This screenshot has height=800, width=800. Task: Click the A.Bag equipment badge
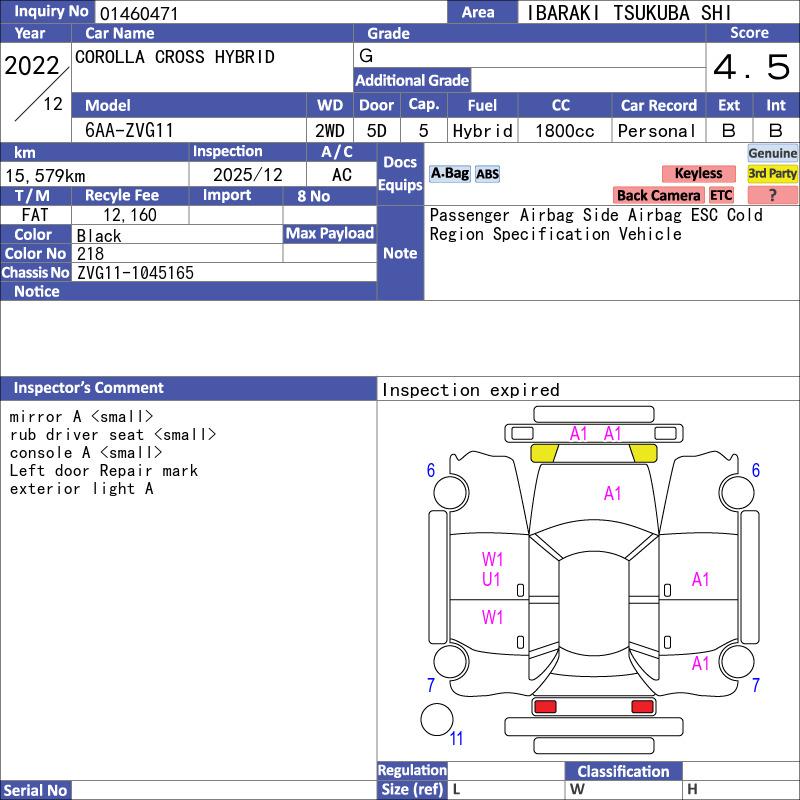point(449,174)
